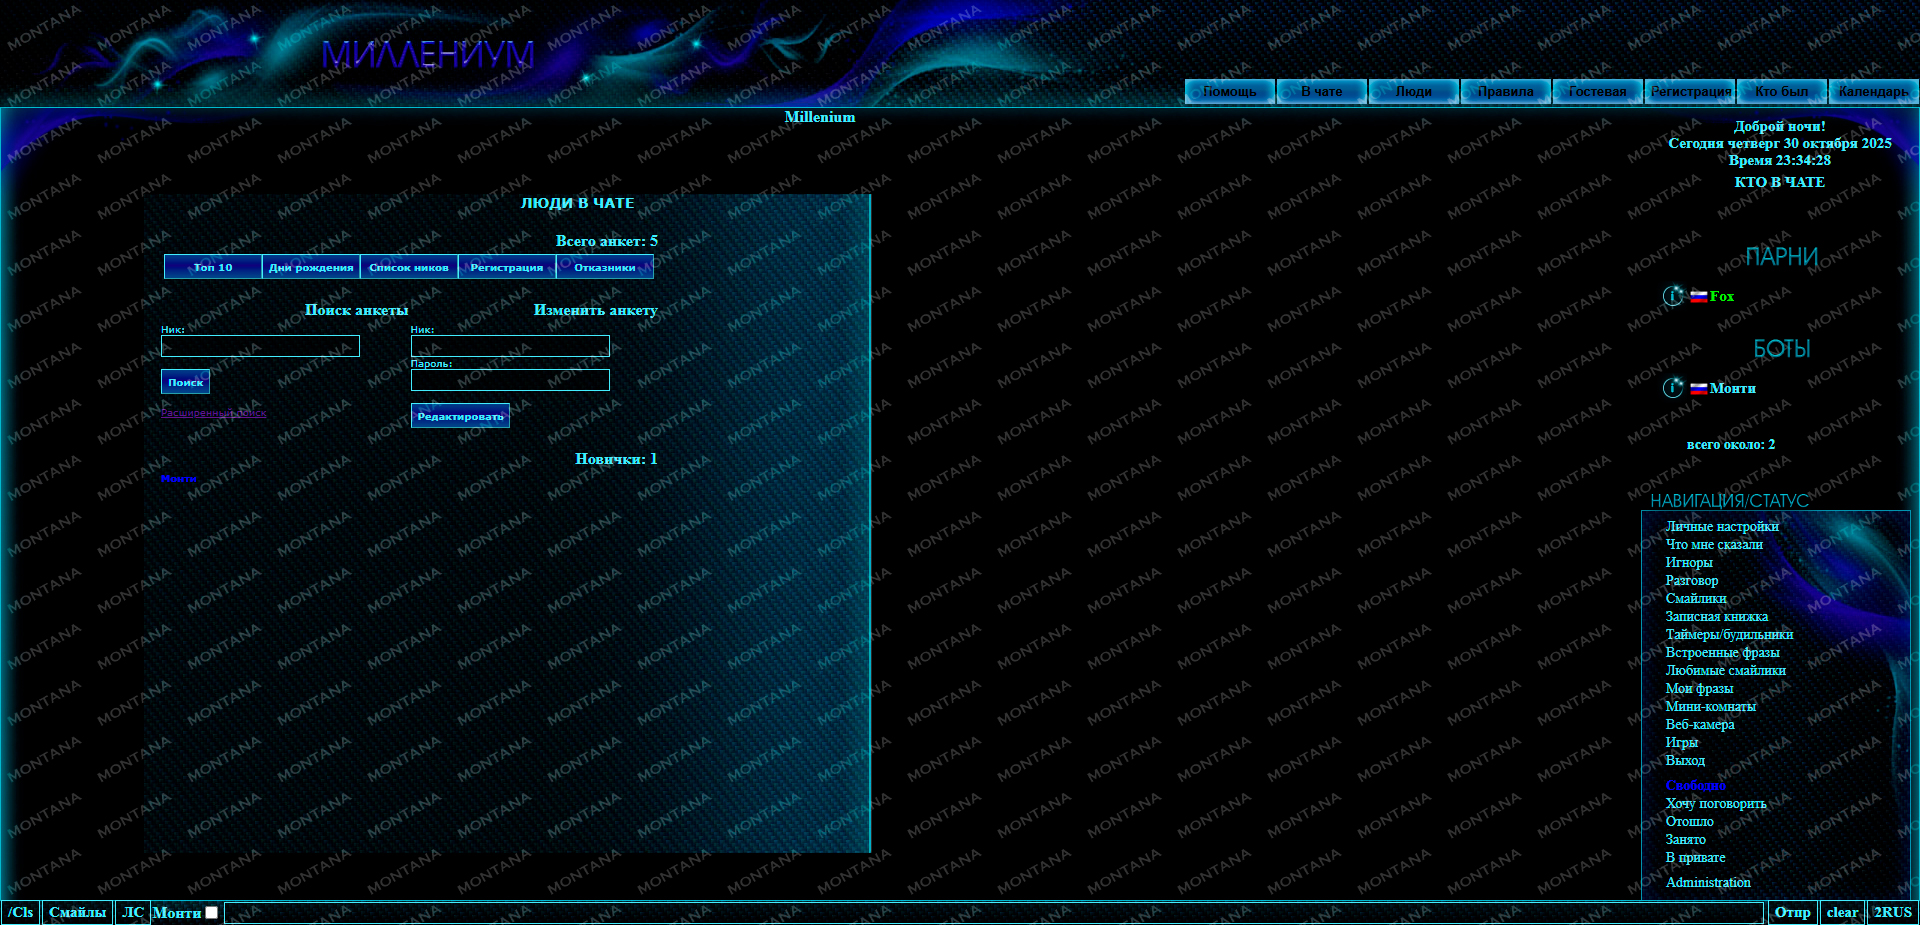Open Личные настройки in navigation
Viewport: 1920px width, 925px height.
tap(1721, 526)
